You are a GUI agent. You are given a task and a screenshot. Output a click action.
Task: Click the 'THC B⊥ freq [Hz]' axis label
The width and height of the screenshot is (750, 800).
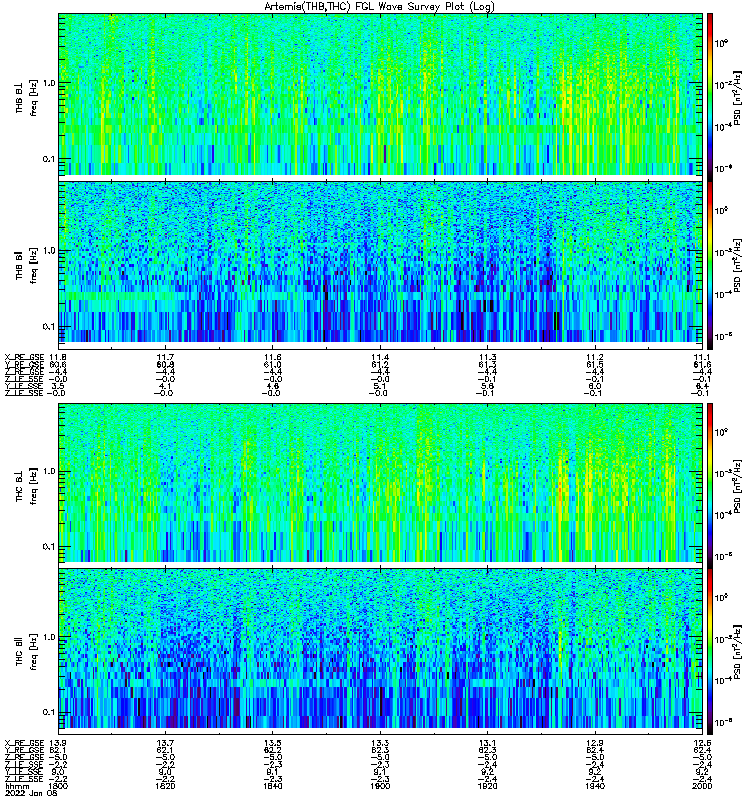coord(26,485)
